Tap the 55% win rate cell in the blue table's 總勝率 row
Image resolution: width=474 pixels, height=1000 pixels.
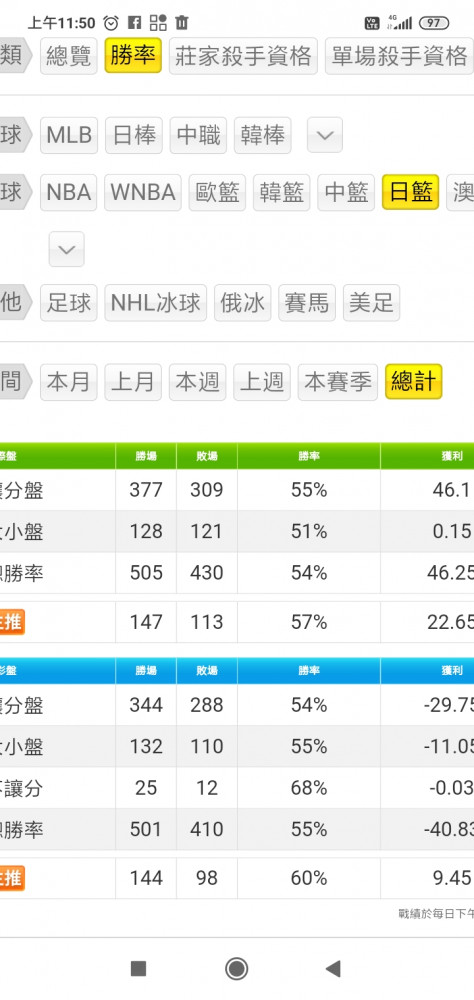click(309, 830)
